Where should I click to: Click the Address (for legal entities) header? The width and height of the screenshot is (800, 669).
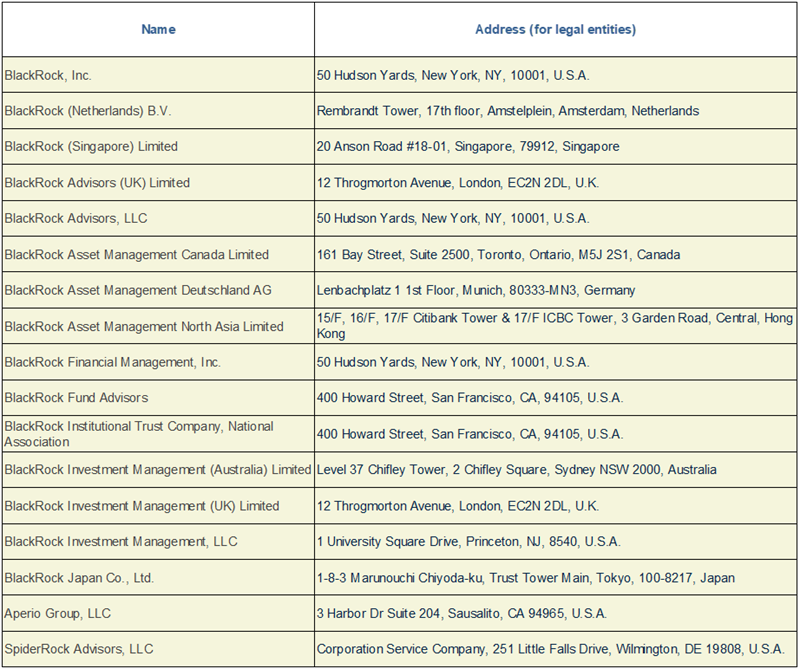tap(555, 29)
